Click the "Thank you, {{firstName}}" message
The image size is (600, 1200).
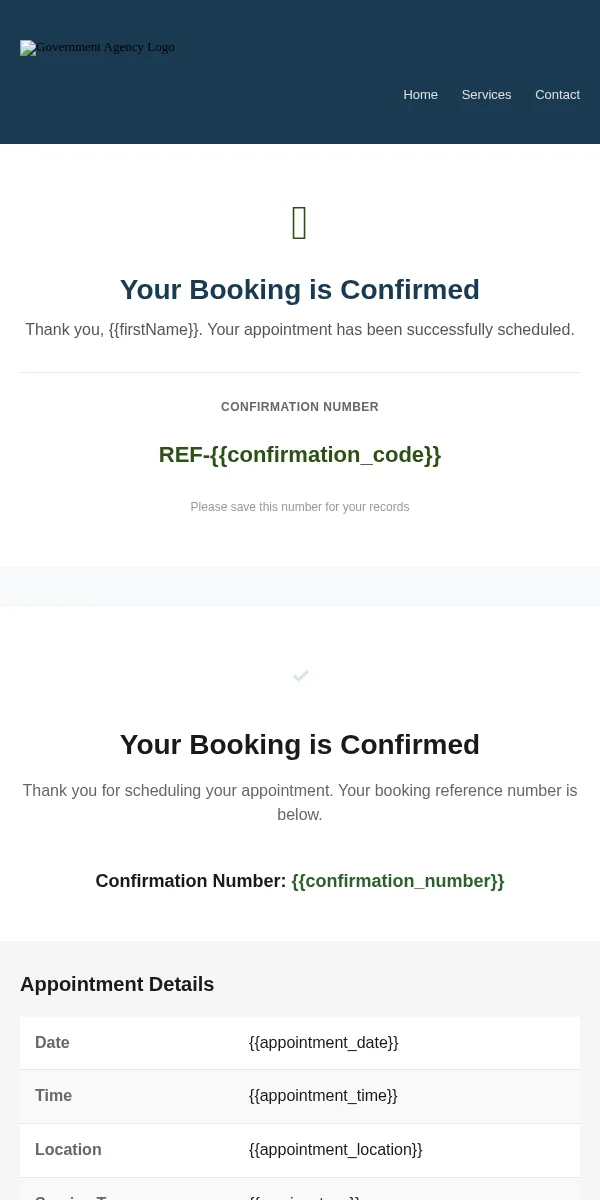(x=300, y=329)
